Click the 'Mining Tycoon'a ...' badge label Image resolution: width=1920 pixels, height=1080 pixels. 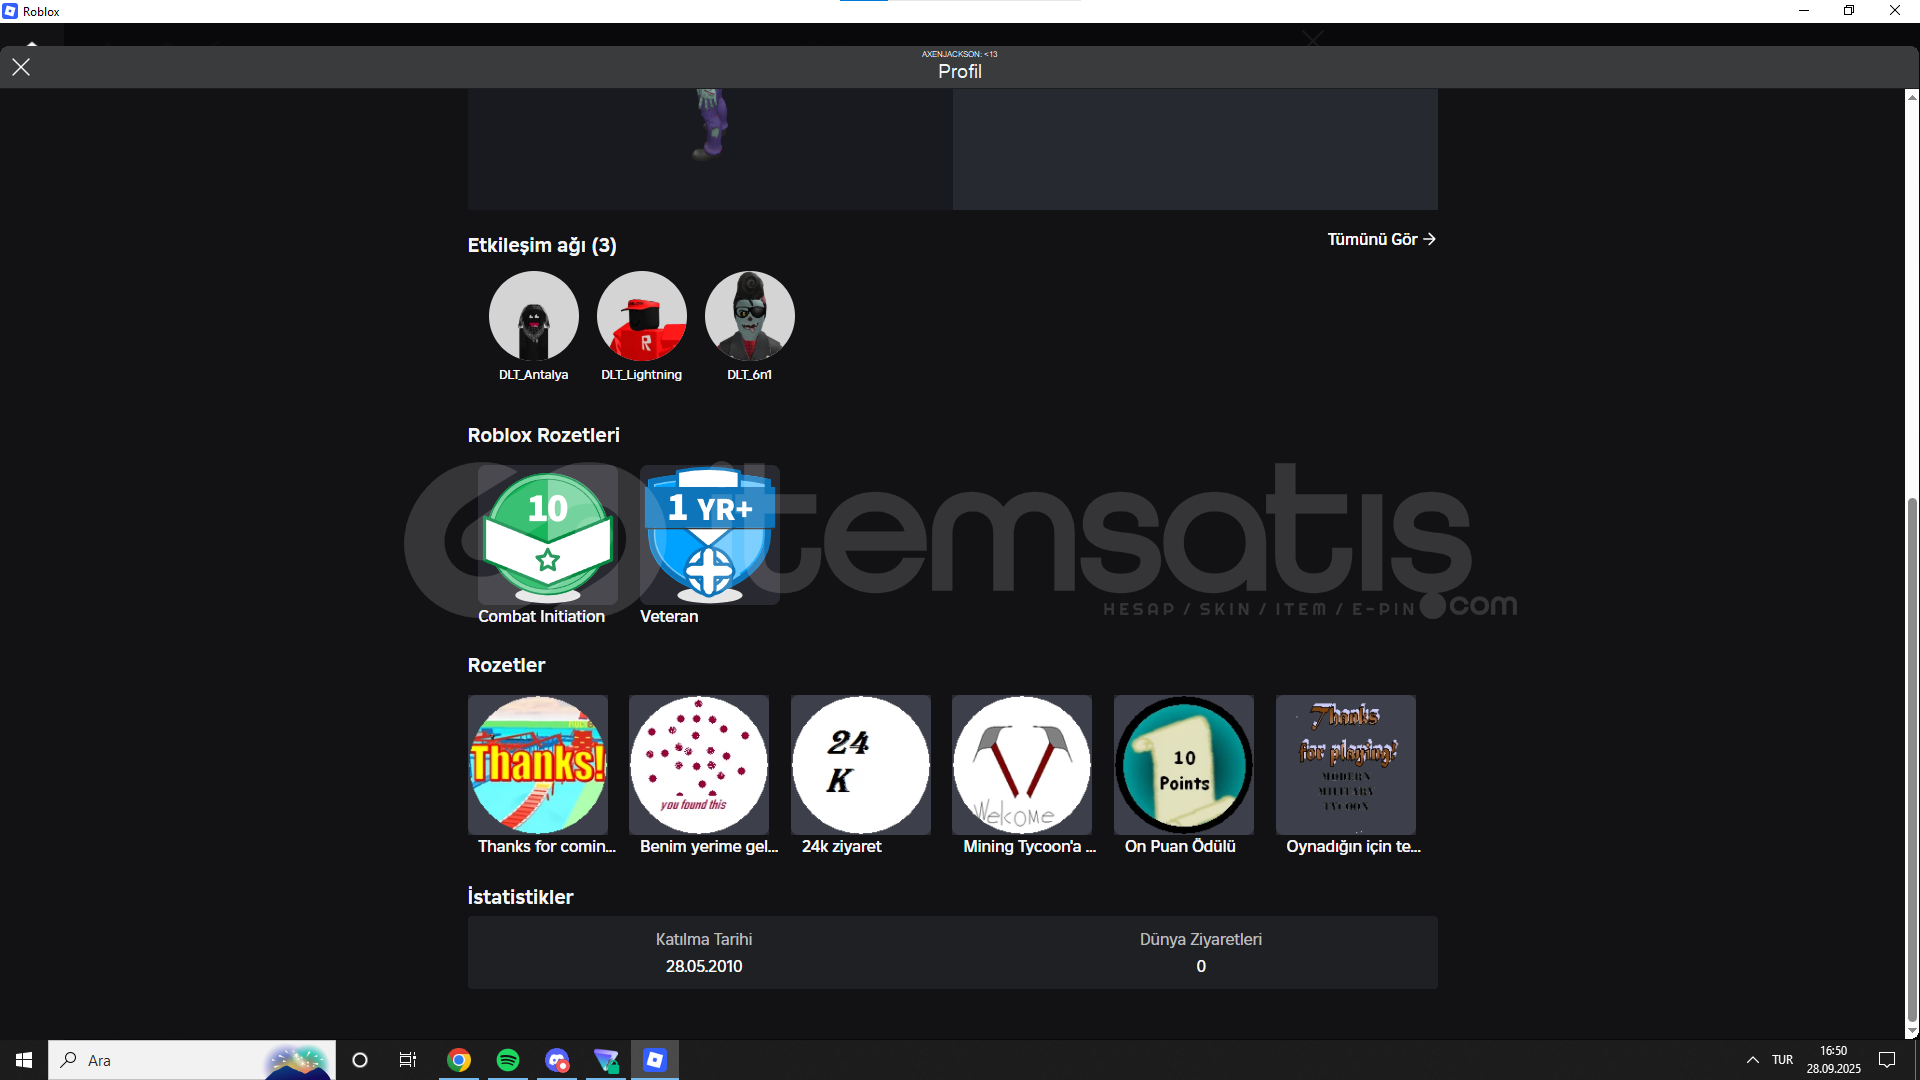click(x=1029, y=847)
